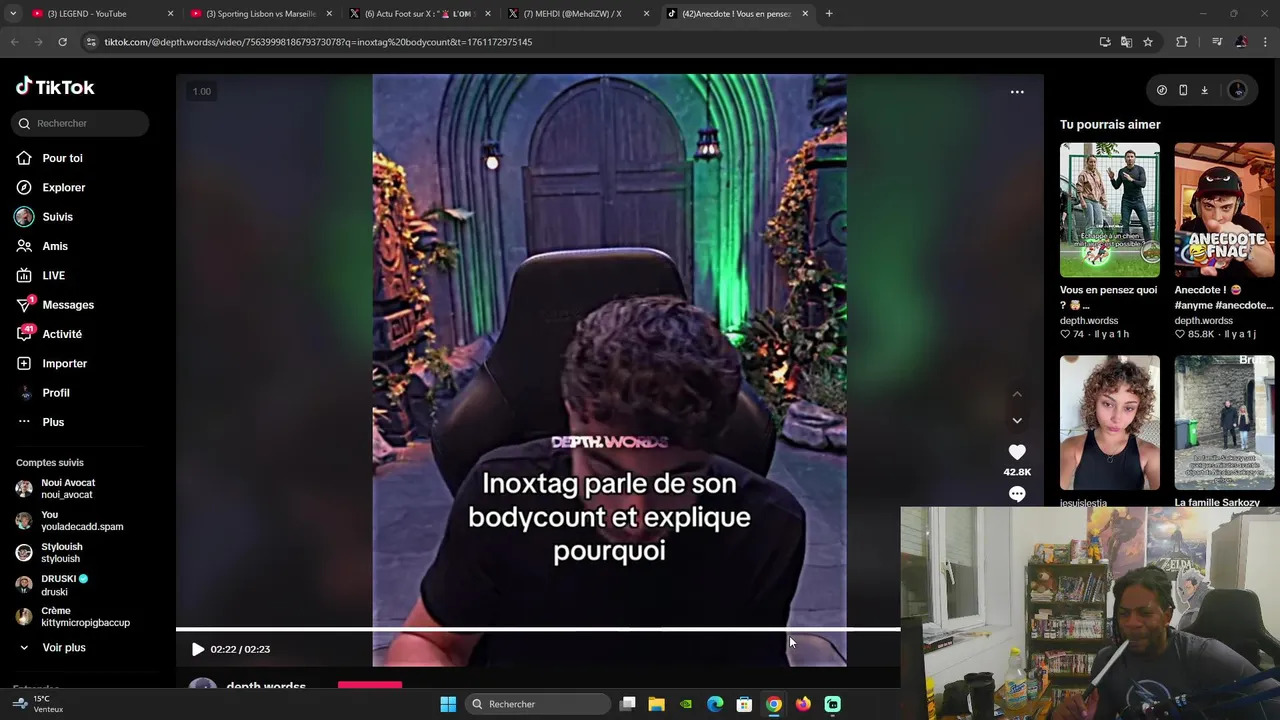Screen dimensions: 1280x720
Task: Go to previous video up chevron
Action: point(1017,394)
